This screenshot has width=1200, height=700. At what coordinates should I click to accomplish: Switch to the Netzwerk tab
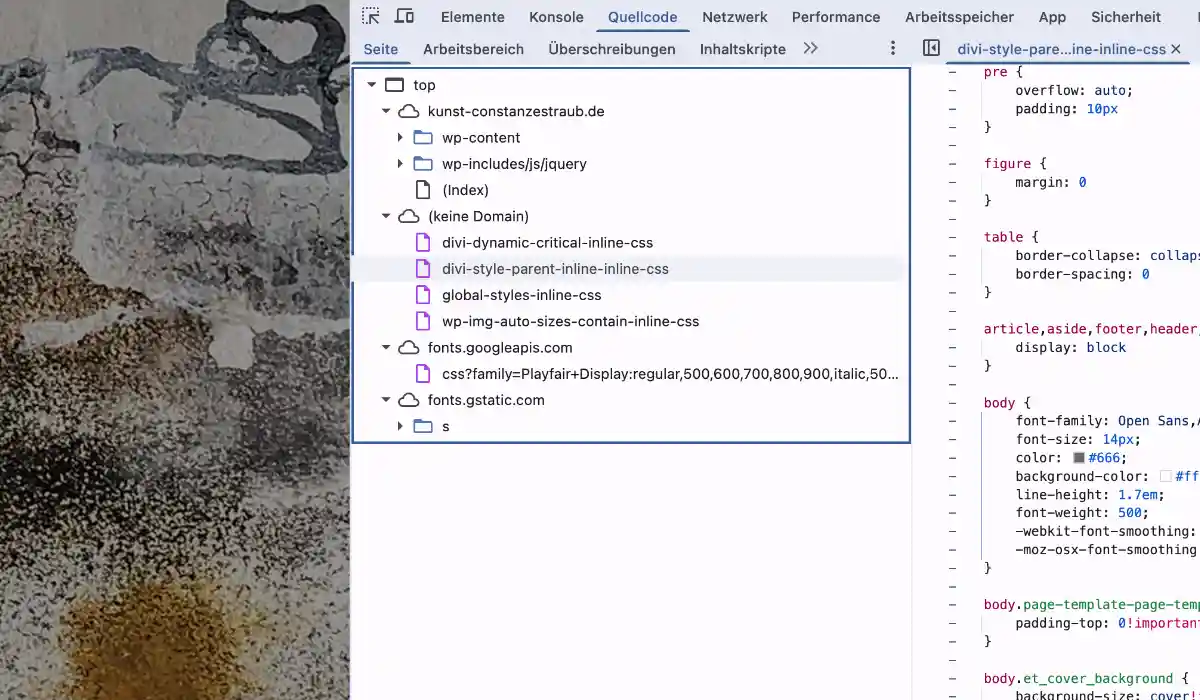click(x=735, y=17)
